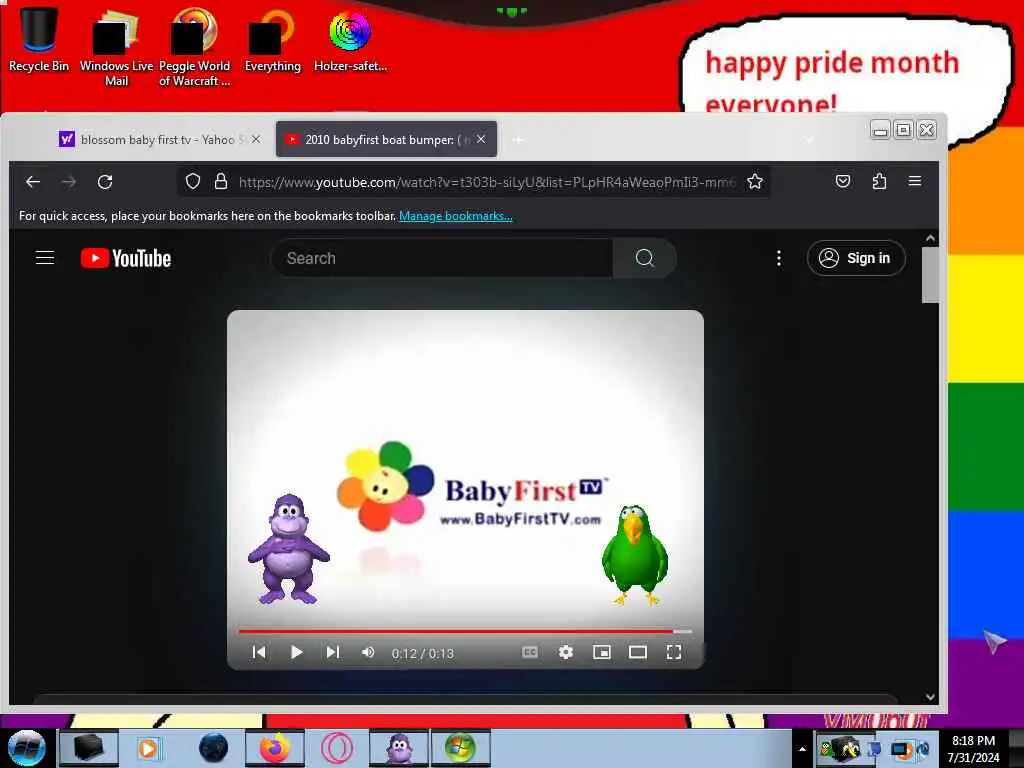1024x768 pixels.
Task: Open Peggle World of Warcraft shortcut
Action: tap(194, 47)
